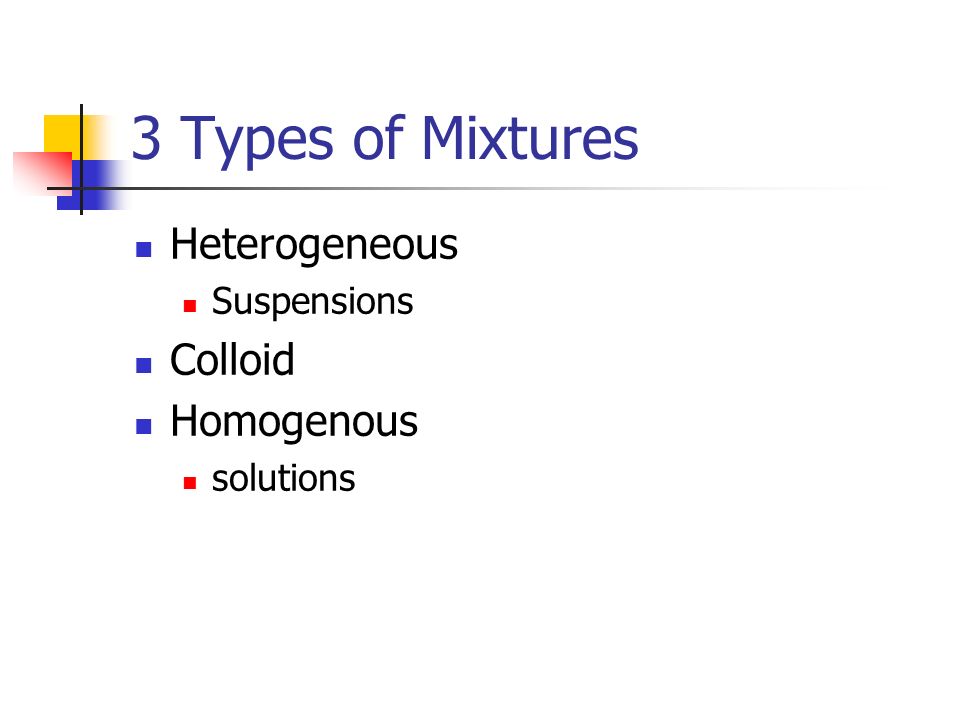Click the yellow square in title decoration
This screenshot has height=720, width=960.
pos(61,132)
